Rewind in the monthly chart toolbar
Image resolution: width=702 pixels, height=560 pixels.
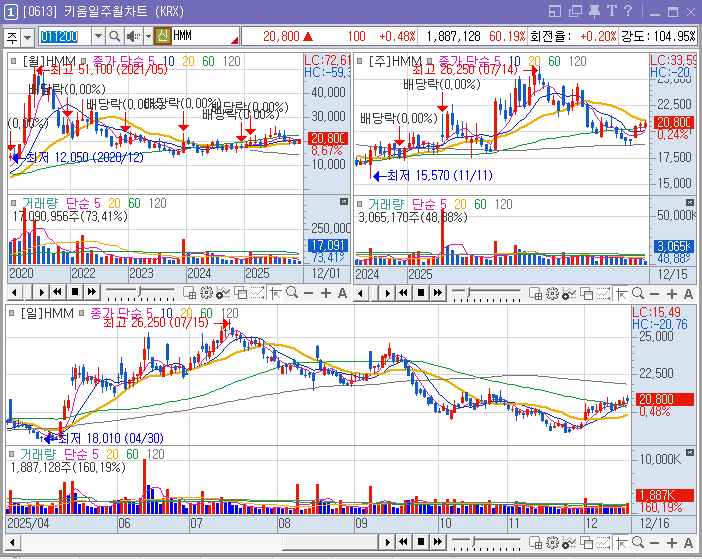58,293
